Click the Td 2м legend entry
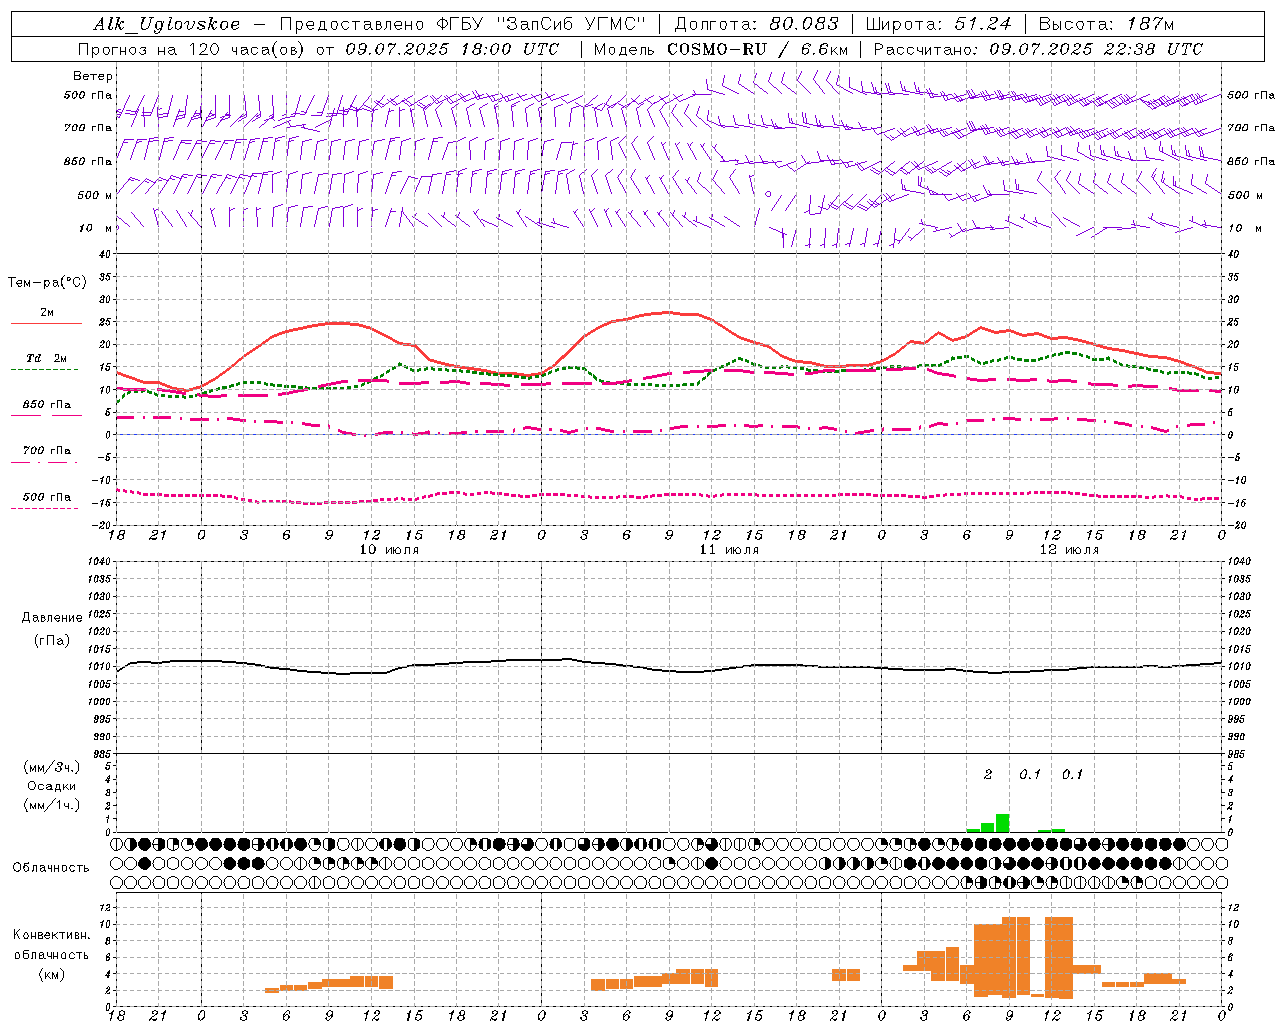Image resolution: width=1280 pixels, height=1024 pixels. 47,358
